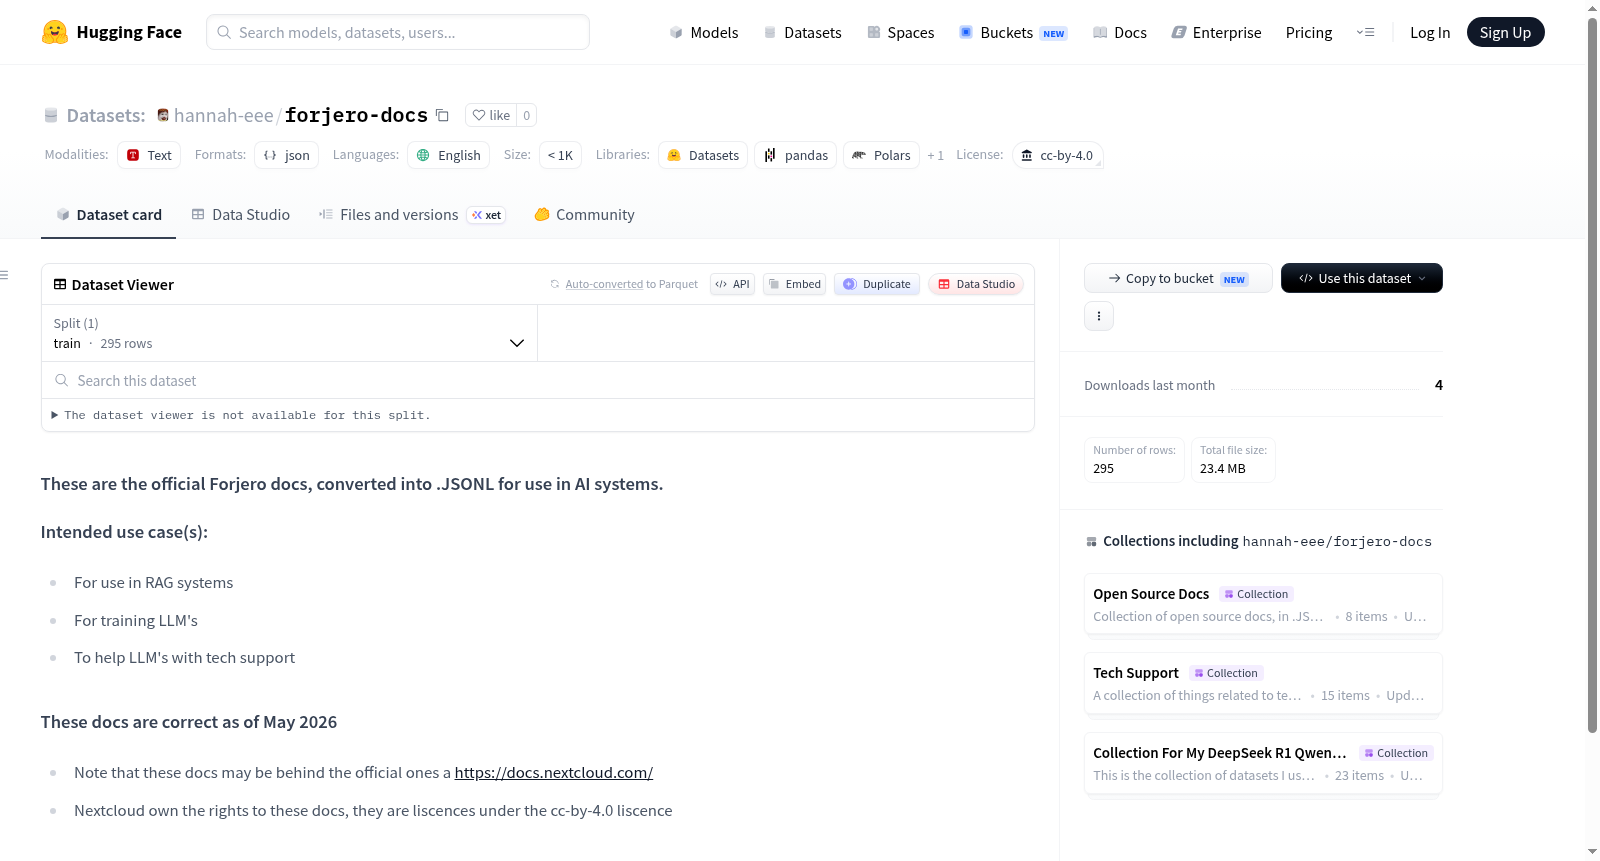Click the Text modality tag

(149, 155)
